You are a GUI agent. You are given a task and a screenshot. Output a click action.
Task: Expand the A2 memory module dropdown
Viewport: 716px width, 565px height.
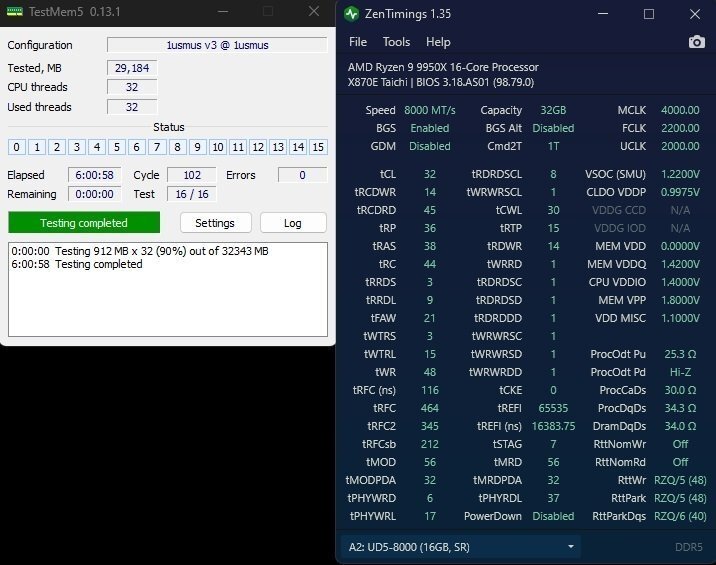point(460,546)
